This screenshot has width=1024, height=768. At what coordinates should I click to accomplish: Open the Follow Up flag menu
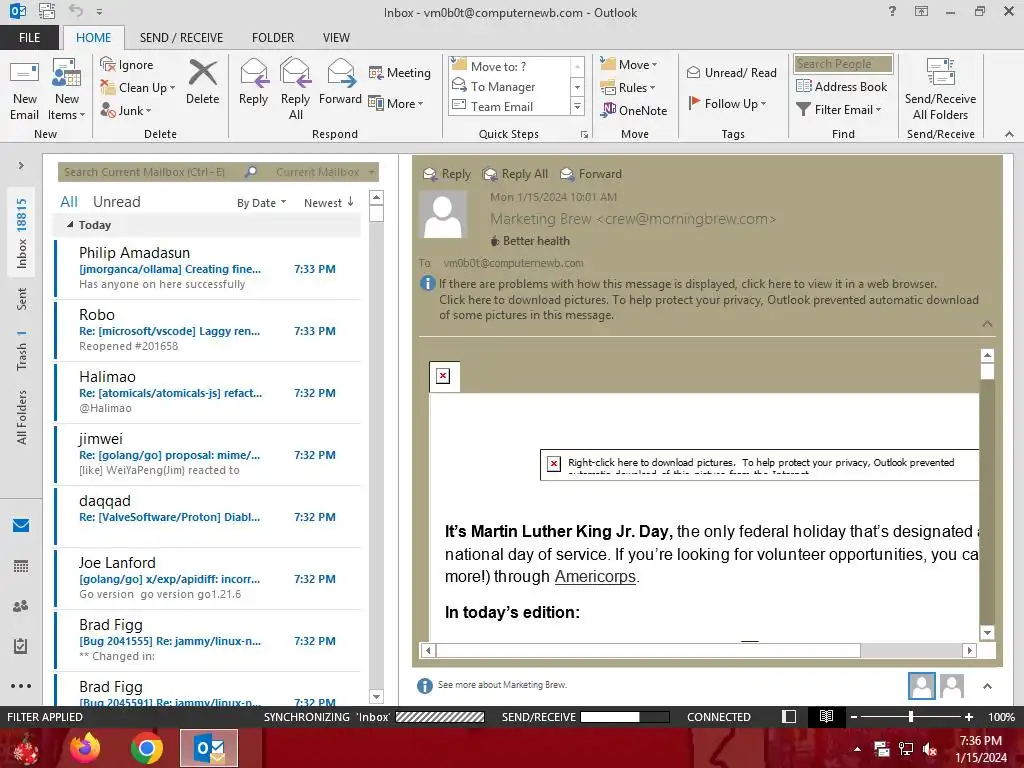point(727,103)
